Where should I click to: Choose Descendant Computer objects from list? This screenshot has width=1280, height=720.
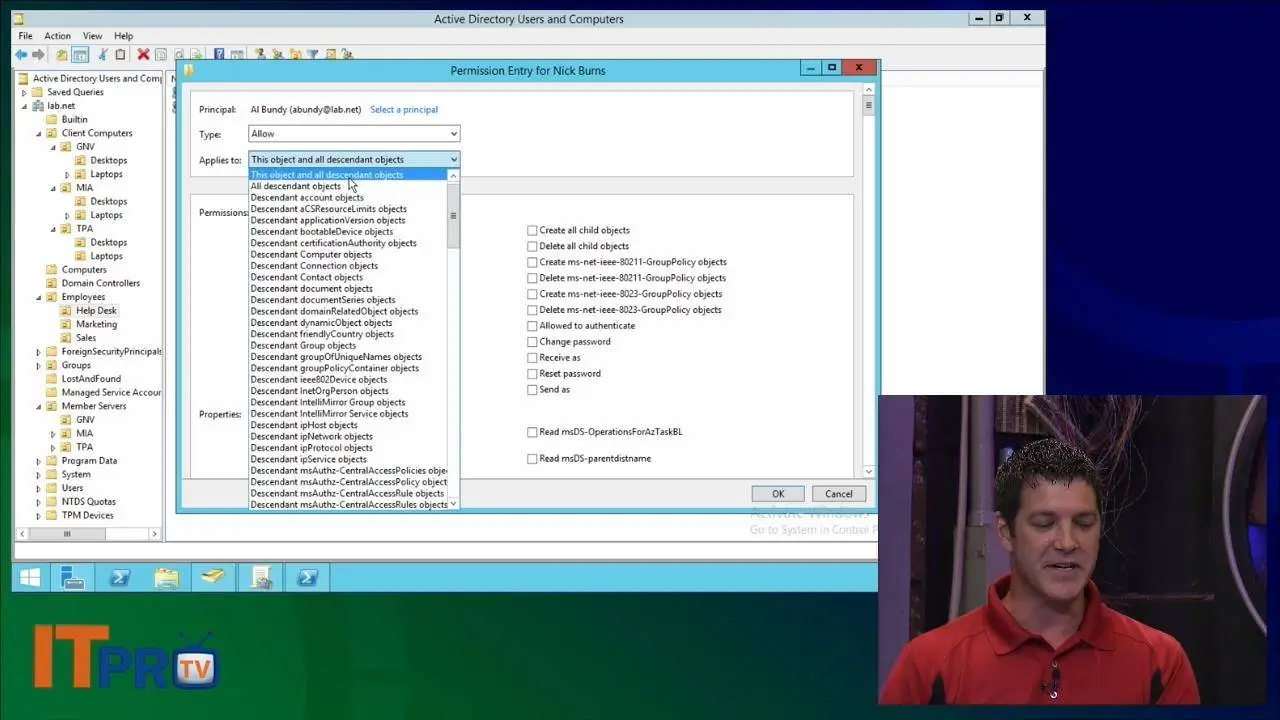(348, 255)
